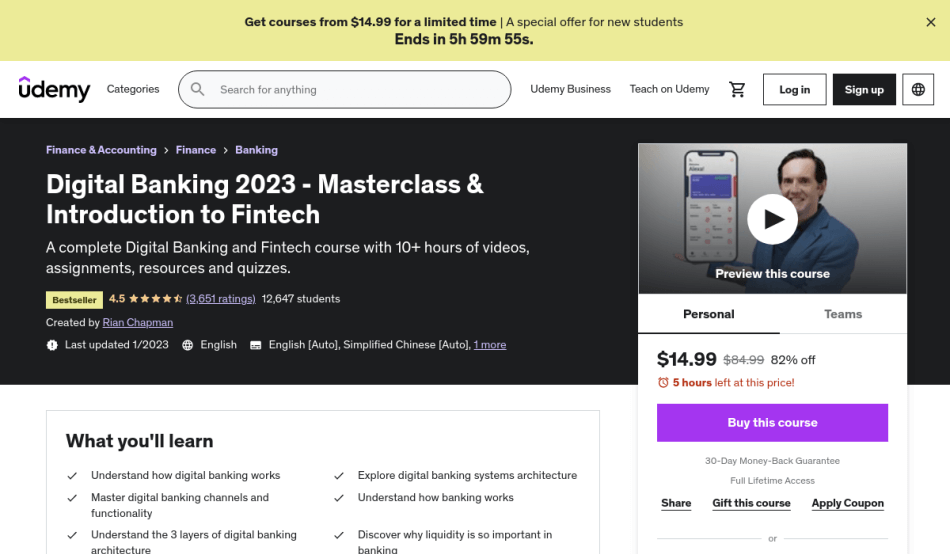
Task: Open Udemy Business link
Action: (x=570, y=89)
